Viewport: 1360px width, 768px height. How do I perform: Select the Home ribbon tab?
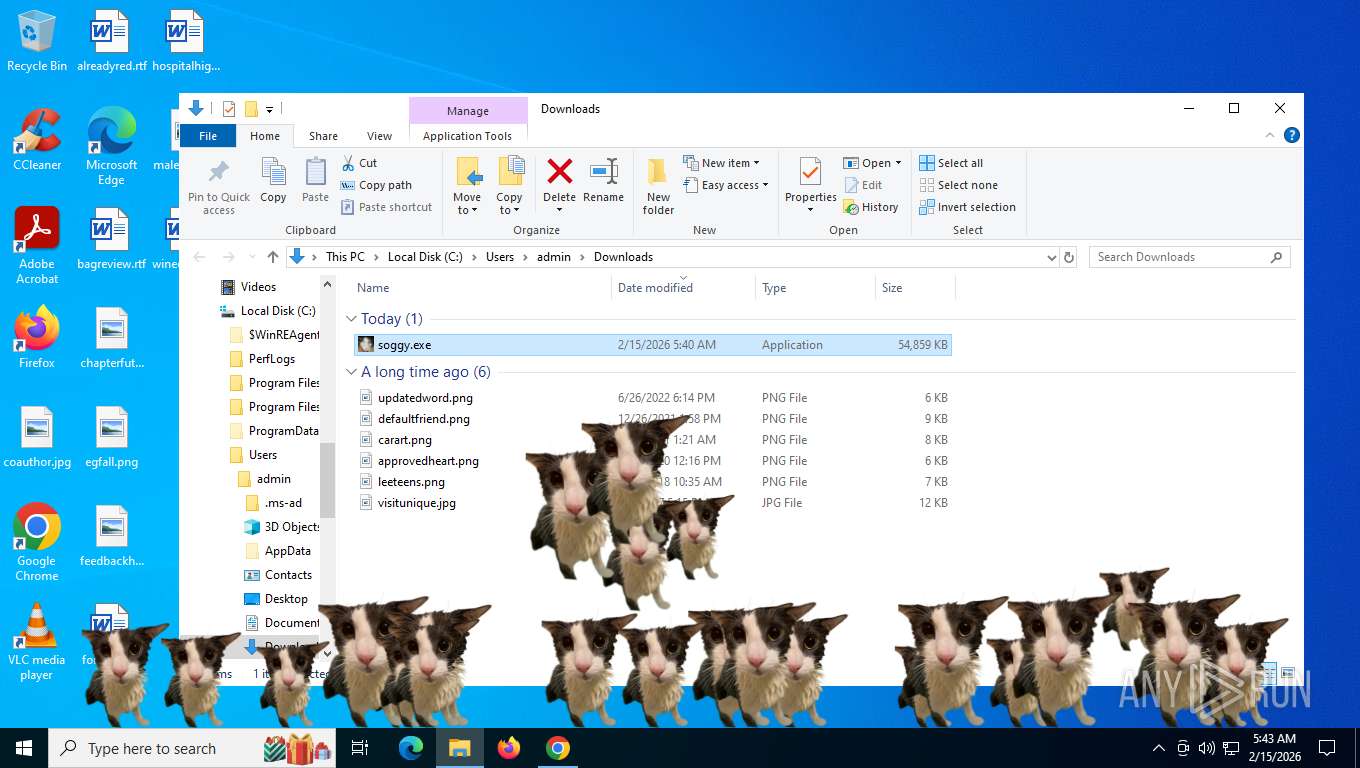[265, 136]
